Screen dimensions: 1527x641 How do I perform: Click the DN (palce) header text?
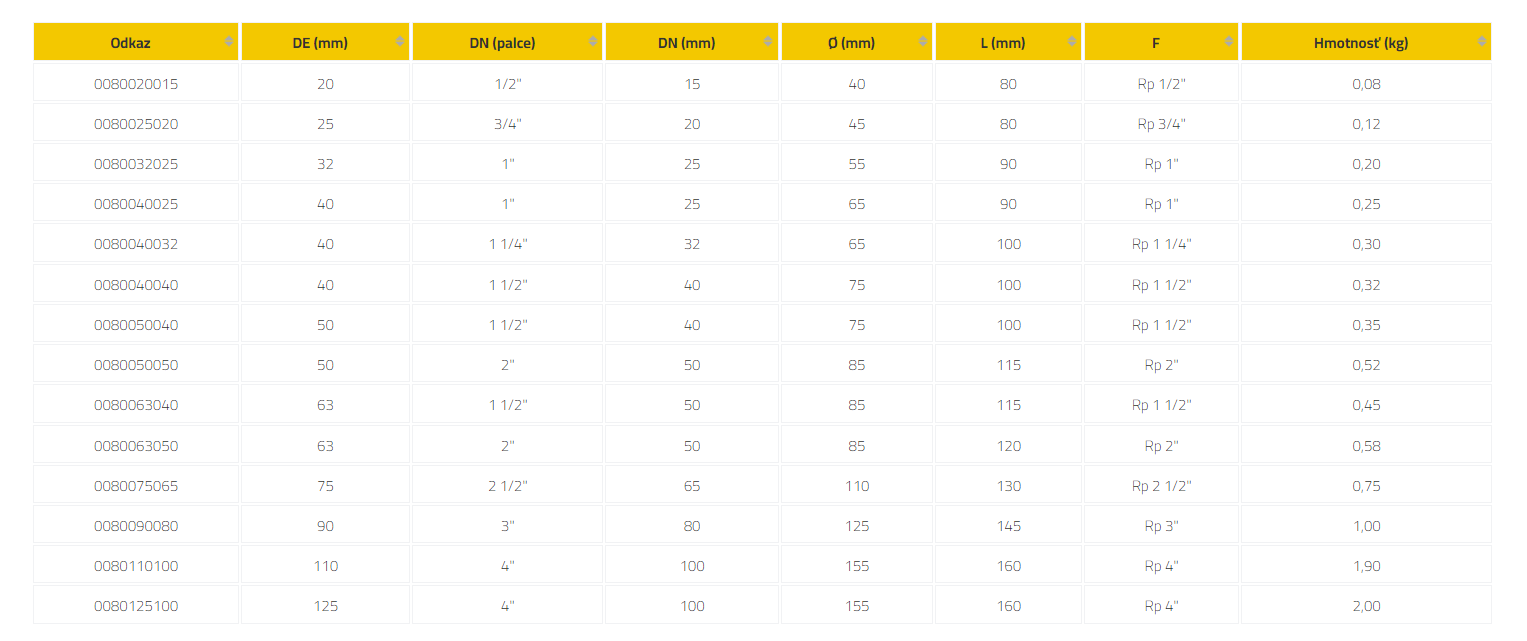coord(508,43)
